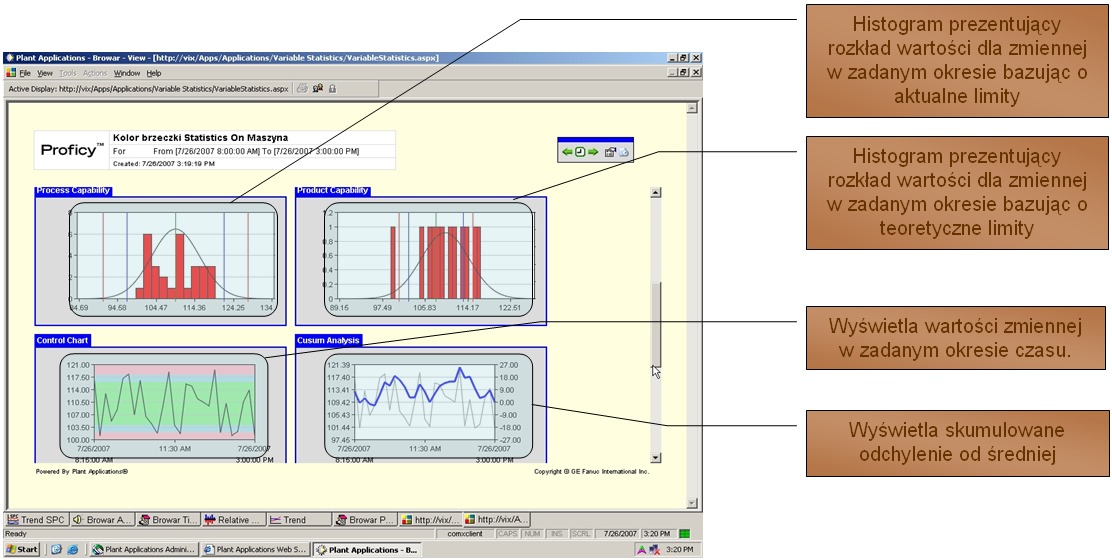Click the Process Capability panel header
The image size is (1112, 560).
pos(73,190)
